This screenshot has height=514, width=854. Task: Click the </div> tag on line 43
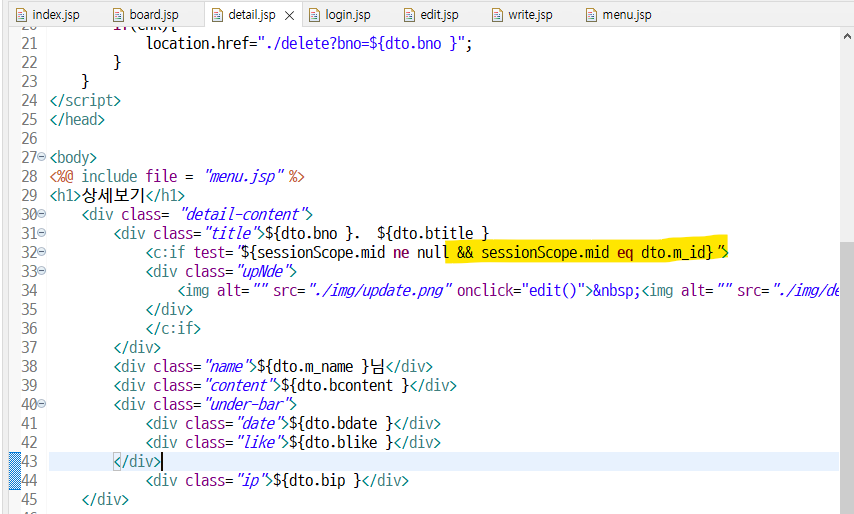click(x=137, y=462)
